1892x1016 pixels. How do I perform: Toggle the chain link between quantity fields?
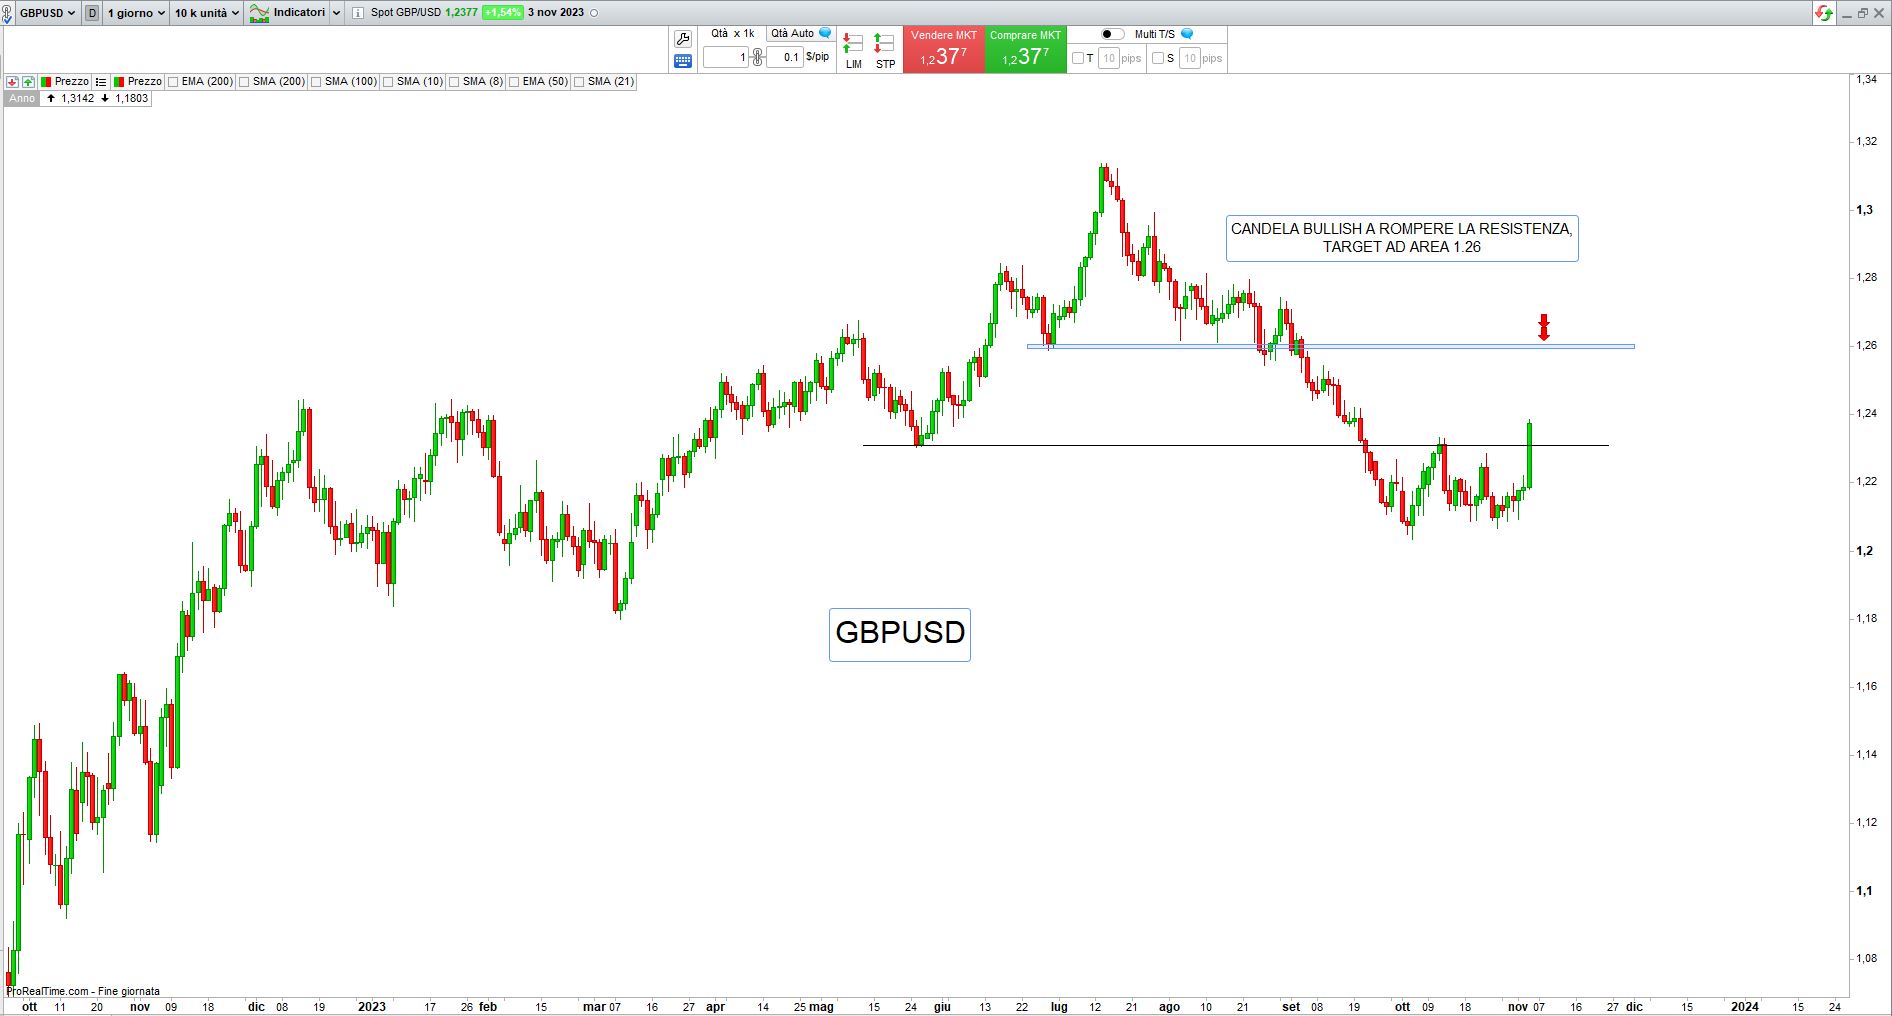[x=758, y=57]
